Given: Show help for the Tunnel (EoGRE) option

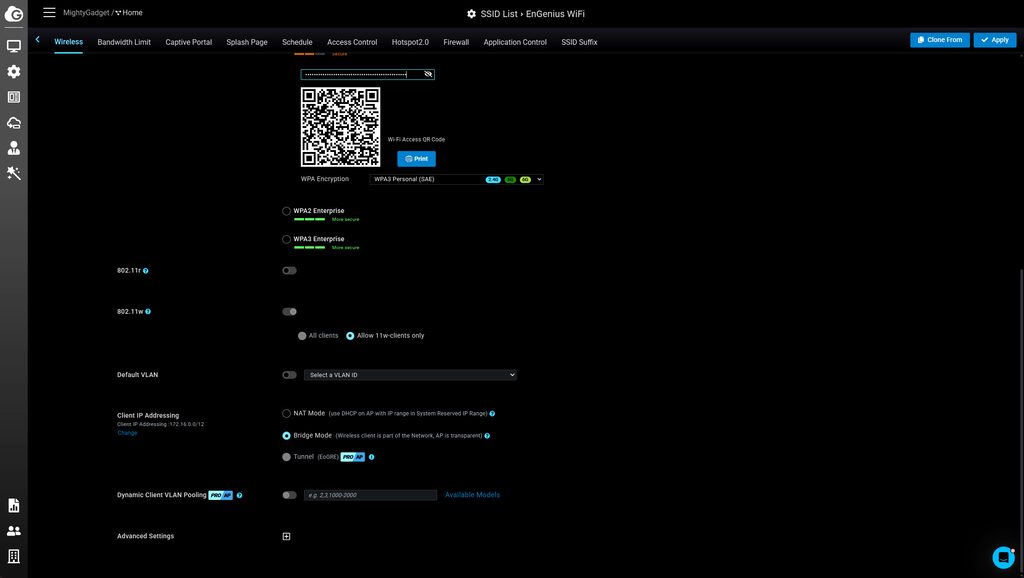Looking at the screenshot, I should pyautogui.click(x=372, y=457).
